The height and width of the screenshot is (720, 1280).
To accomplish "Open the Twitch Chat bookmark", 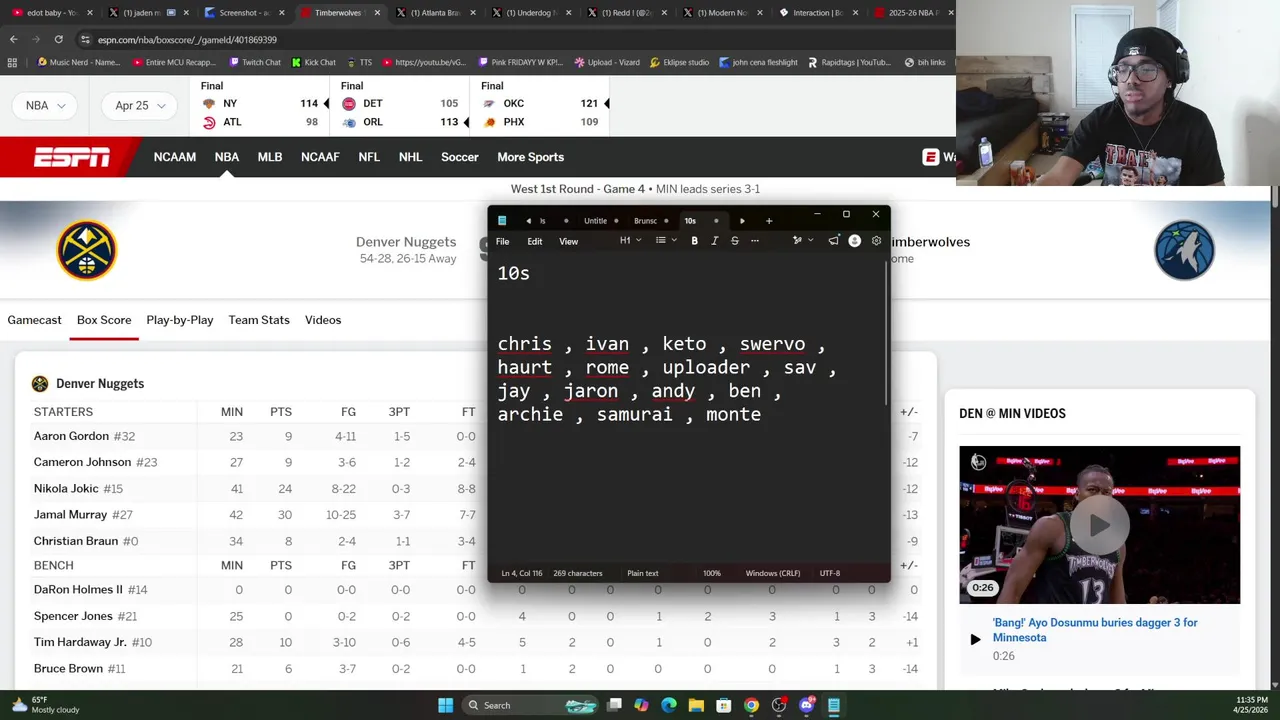I will [254, 62].
